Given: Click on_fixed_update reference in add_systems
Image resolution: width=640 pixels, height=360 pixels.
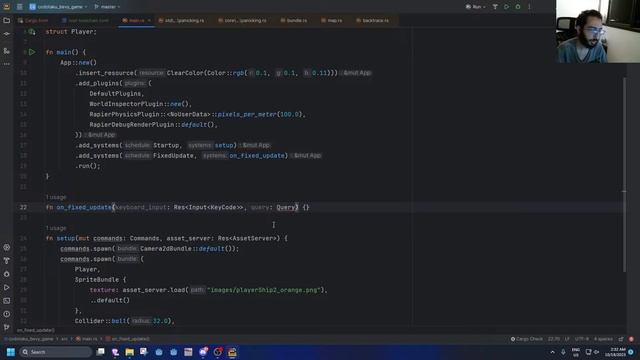Looking at the screenshot, I should [257, 156].
